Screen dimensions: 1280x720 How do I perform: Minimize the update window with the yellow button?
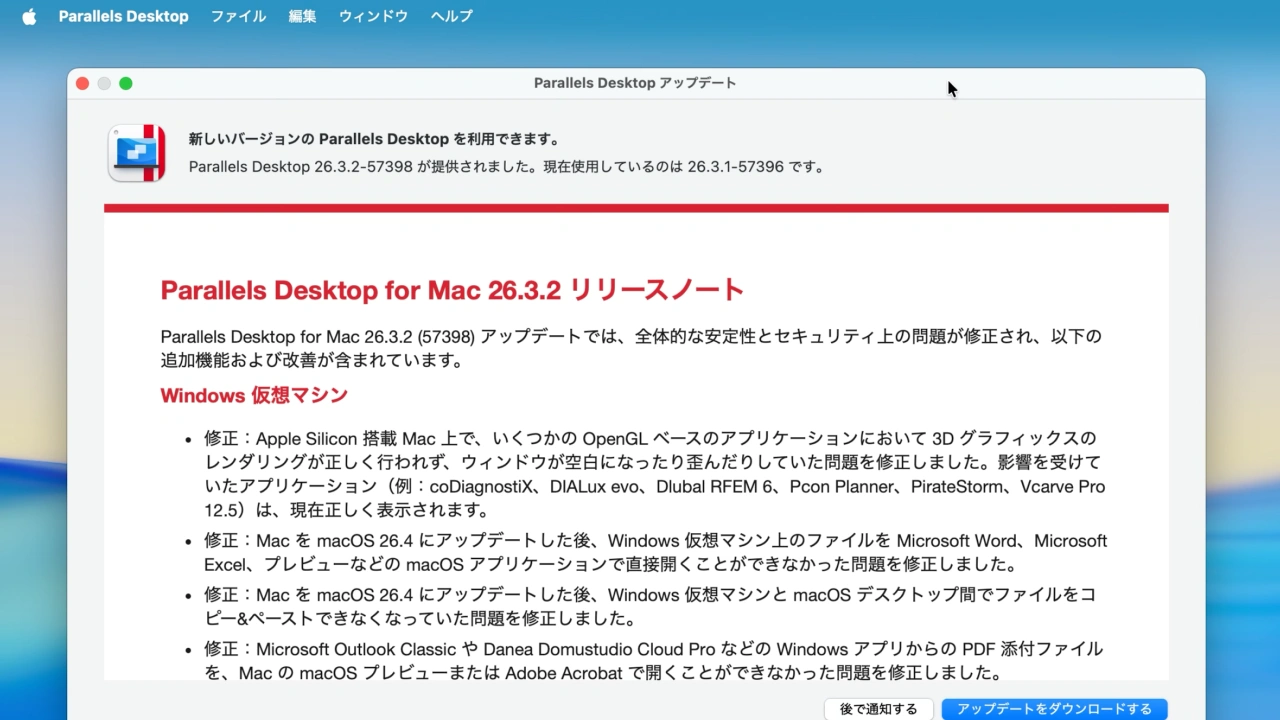[x=104, y=83]
